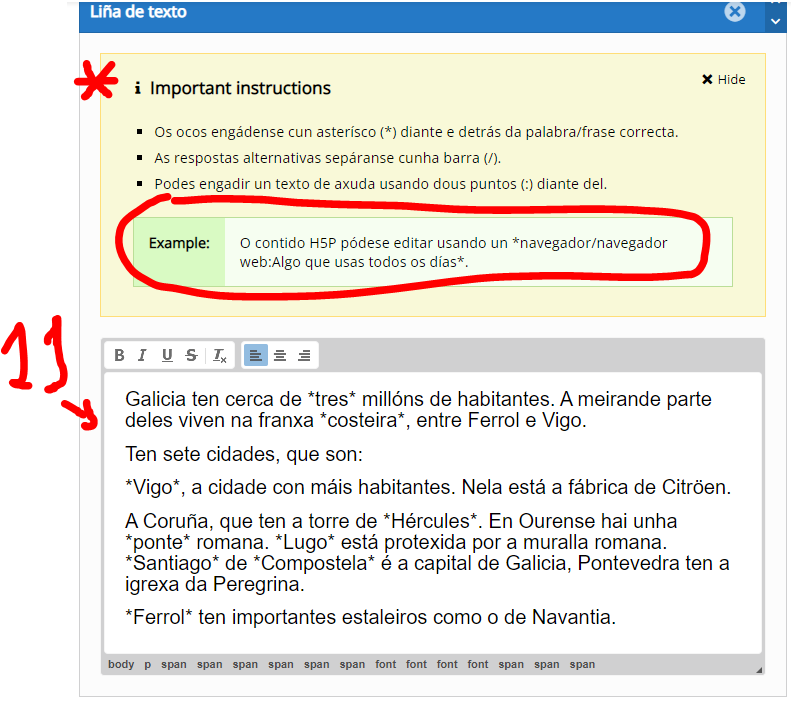Click the info icon beside Important instructions
The image size is (791, 703).
pos(138,89)
